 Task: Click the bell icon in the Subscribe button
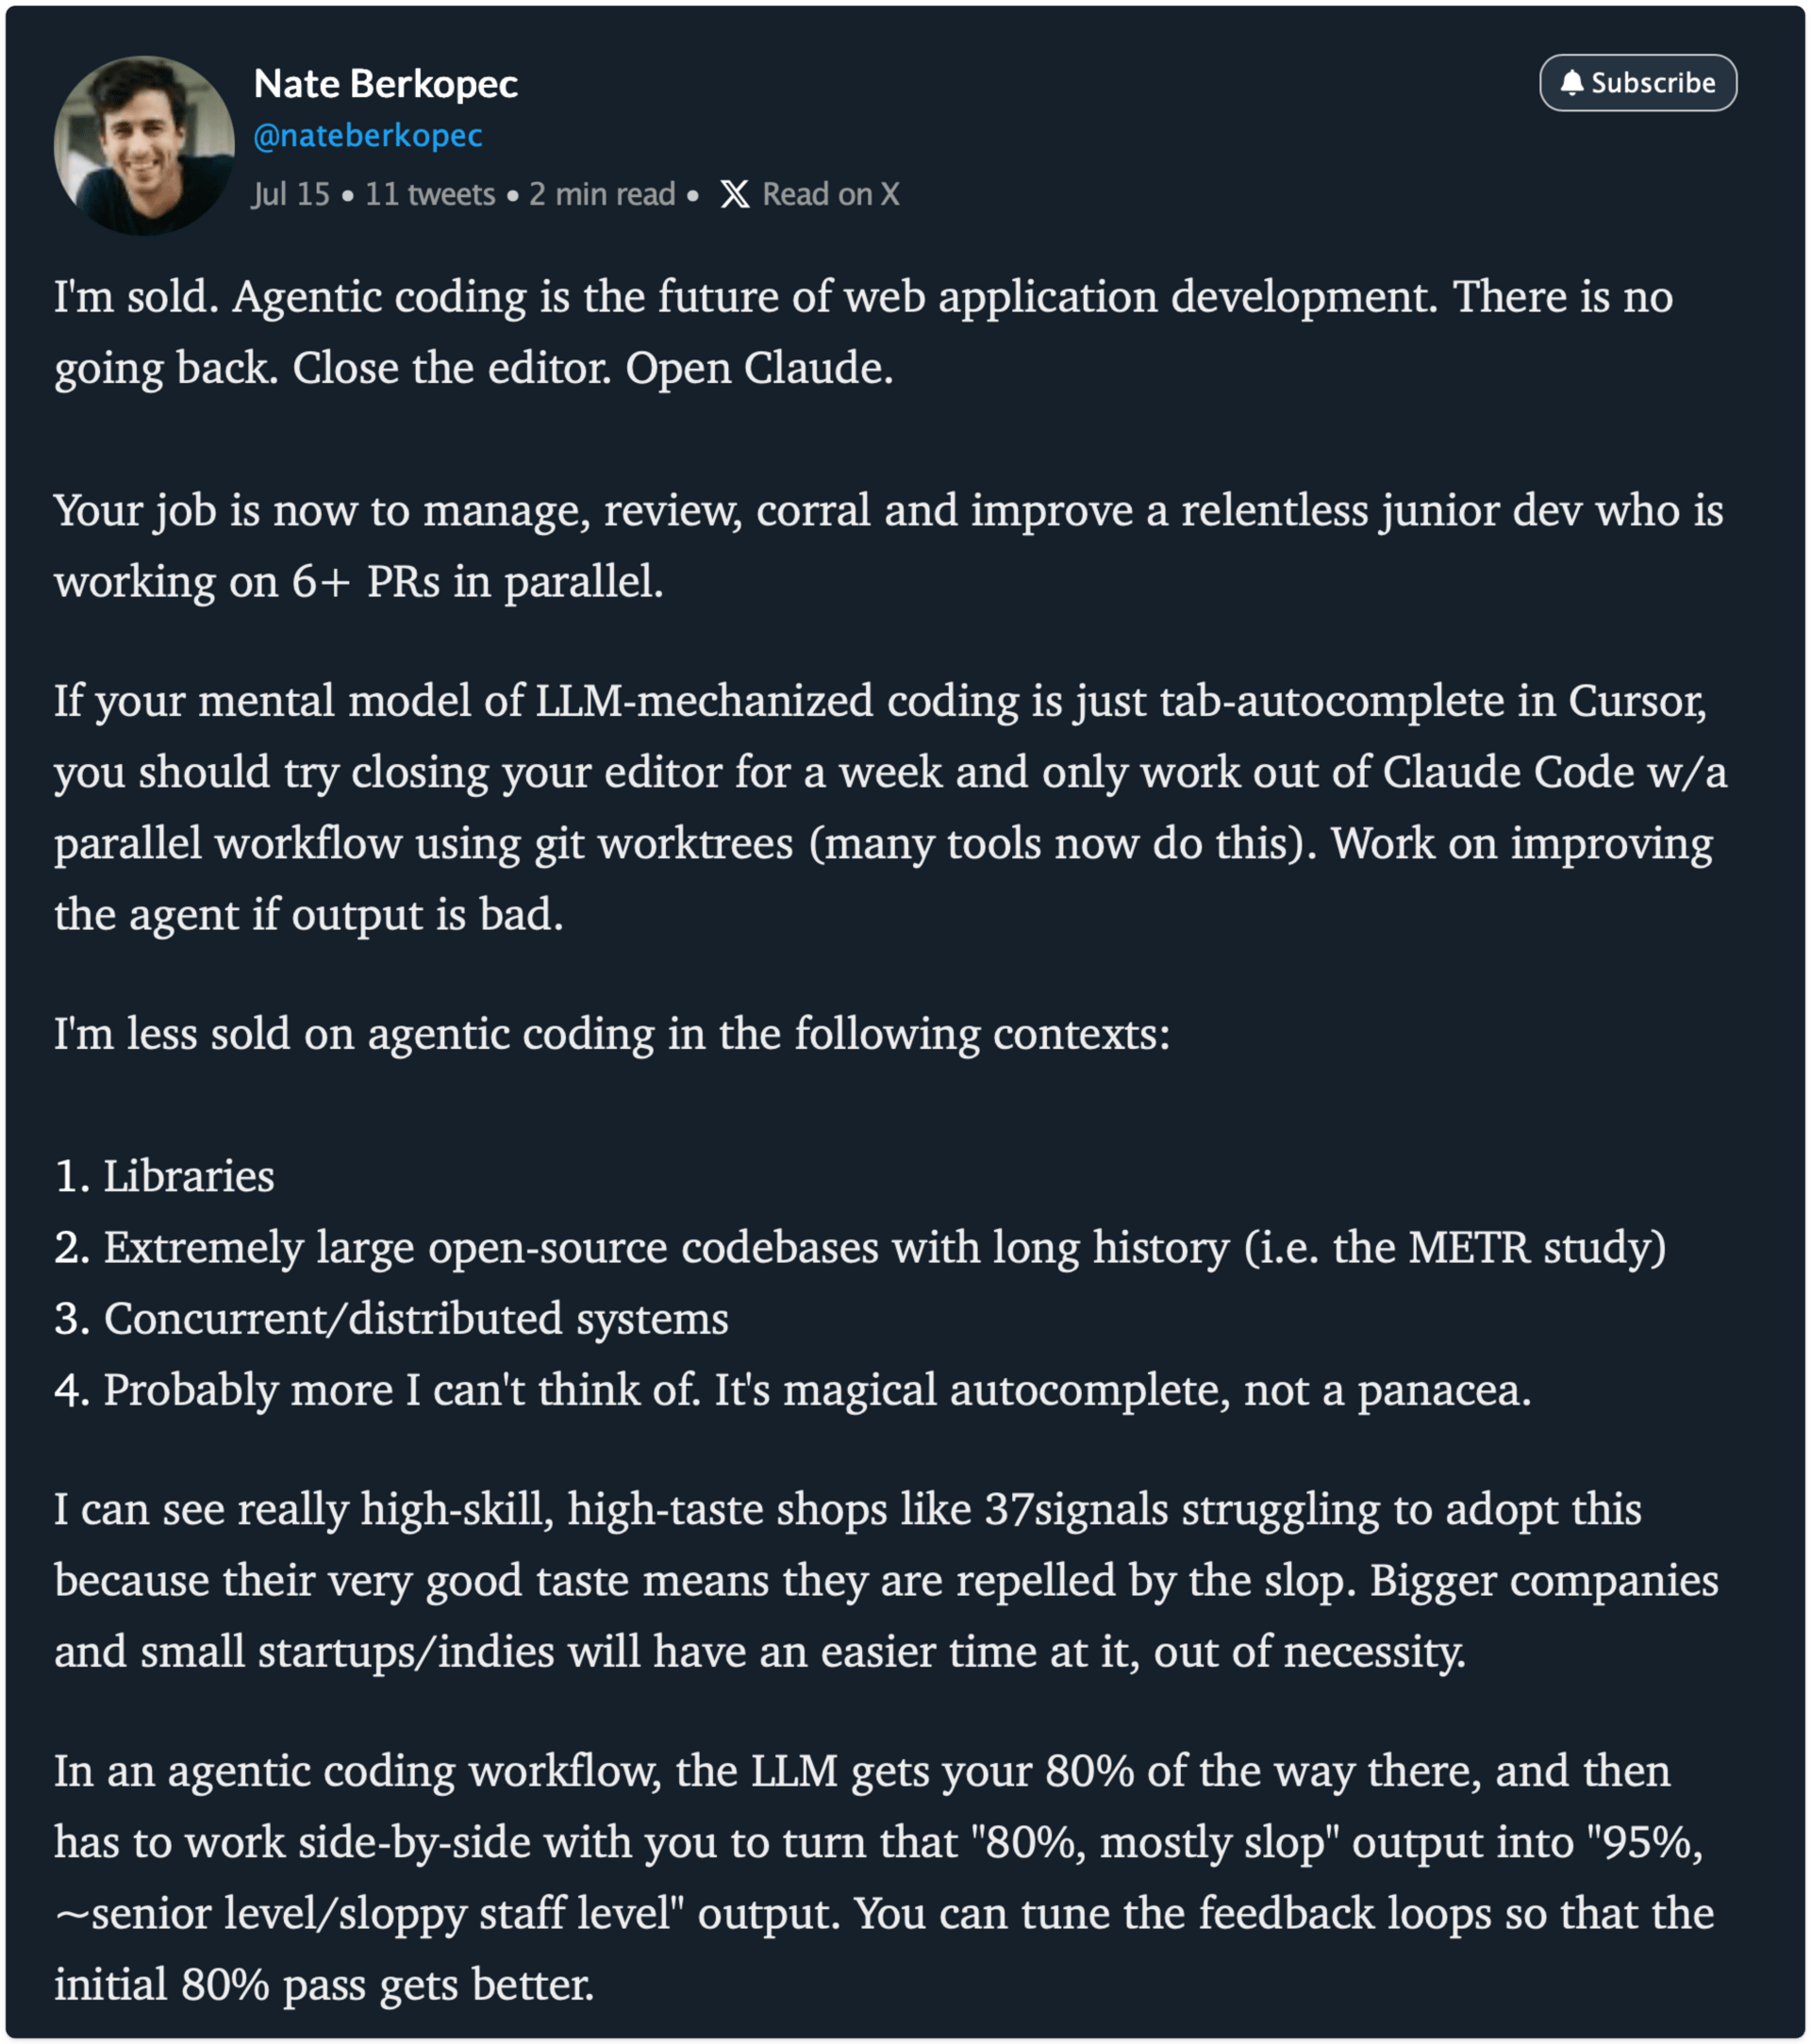(1572, 83)
